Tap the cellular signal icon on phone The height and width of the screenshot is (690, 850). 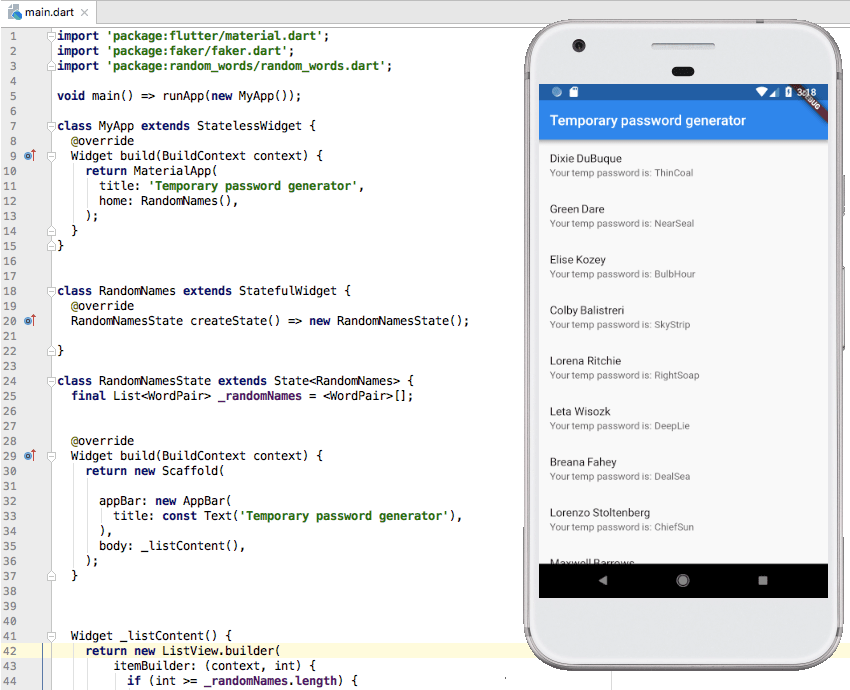(775, 92)
